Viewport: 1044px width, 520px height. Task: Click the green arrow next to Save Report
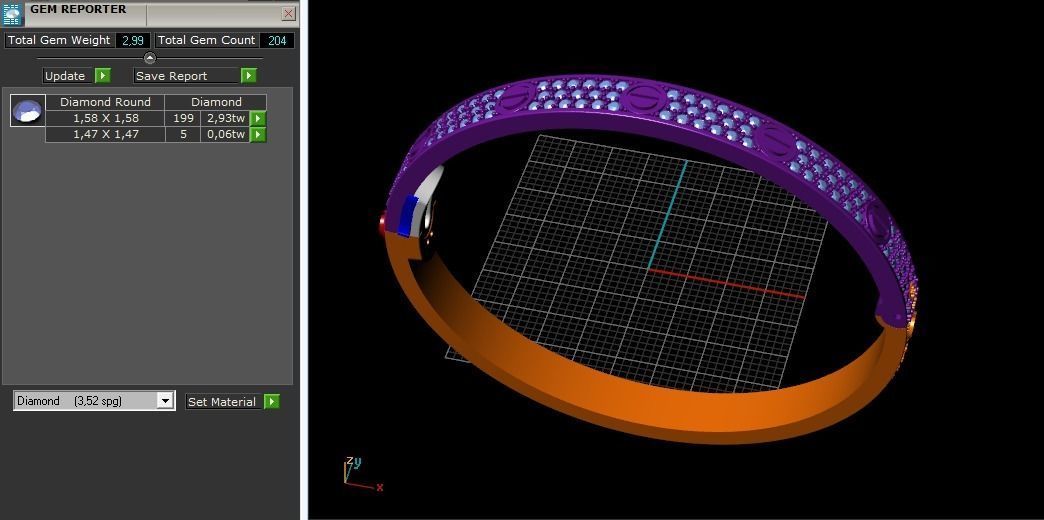click(x=248, y=76)
